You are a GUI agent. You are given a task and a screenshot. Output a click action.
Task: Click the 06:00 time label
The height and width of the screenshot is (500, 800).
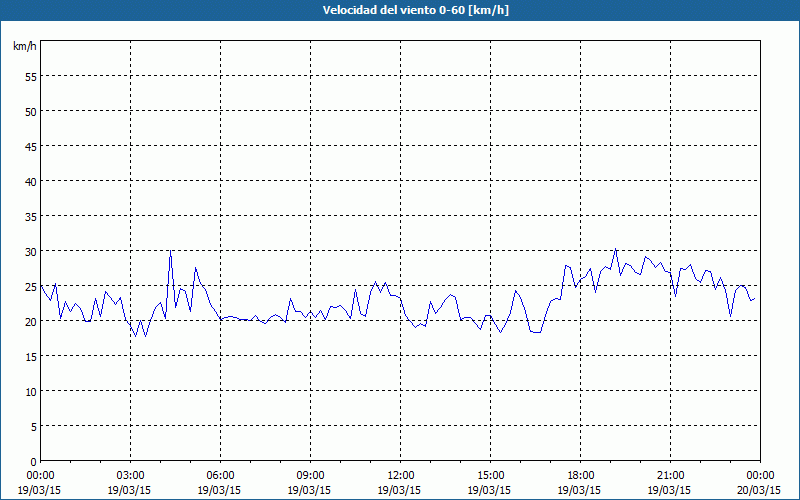click(220, 476)
